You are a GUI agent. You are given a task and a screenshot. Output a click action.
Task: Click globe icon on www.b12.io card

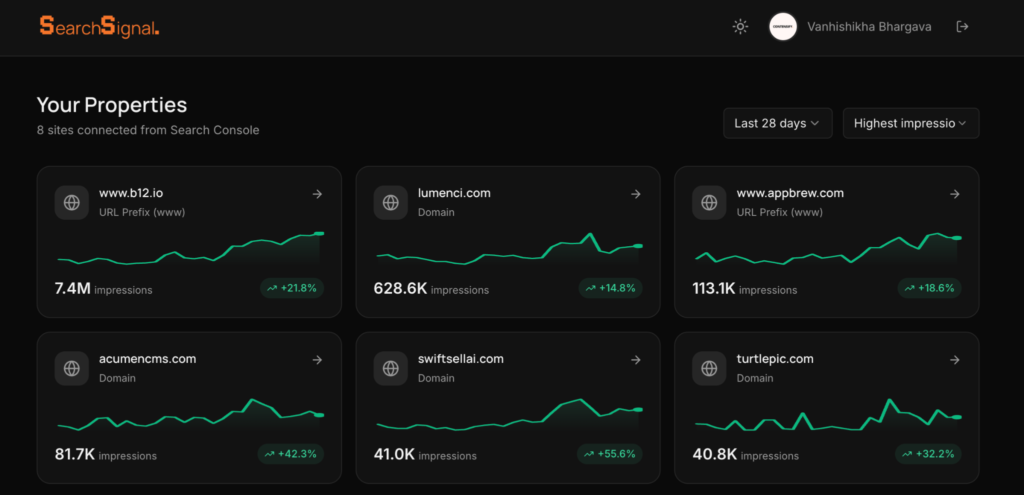coord(72,202)
